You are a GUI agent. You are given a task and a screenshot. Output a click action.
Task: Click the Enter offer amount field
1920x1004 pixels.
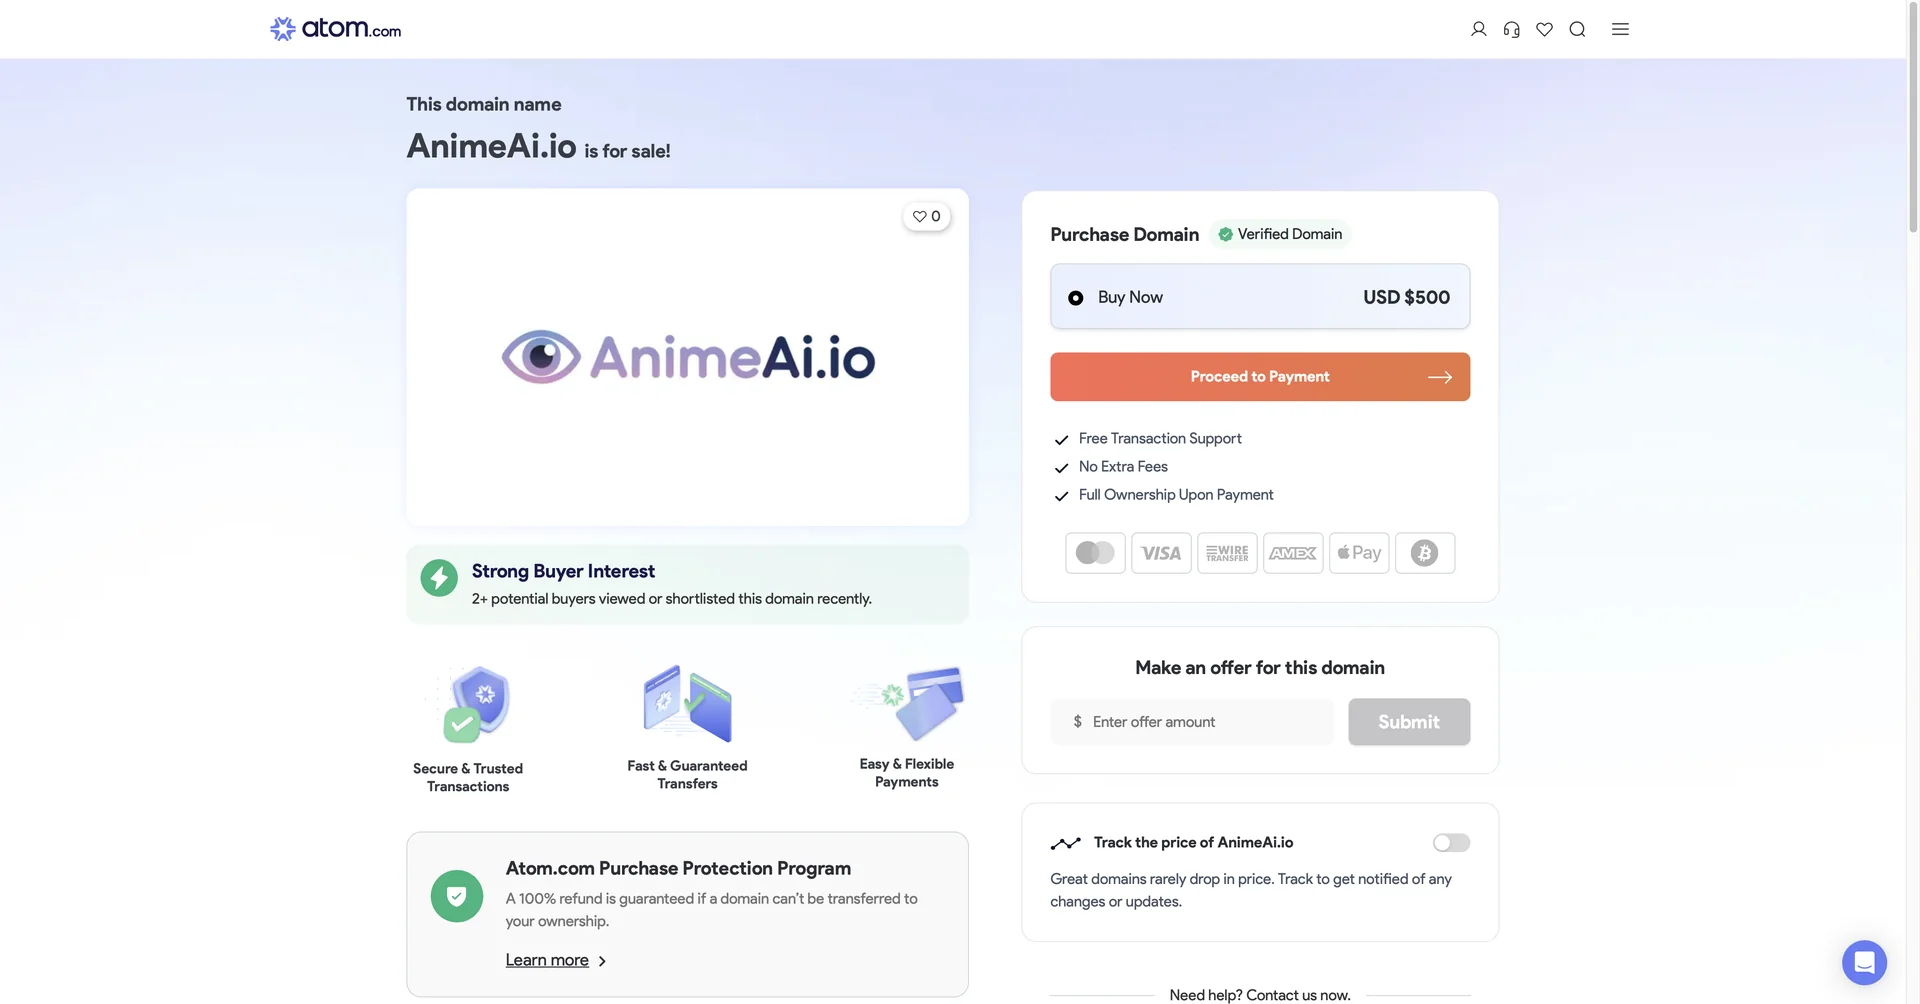point(1190,721)
